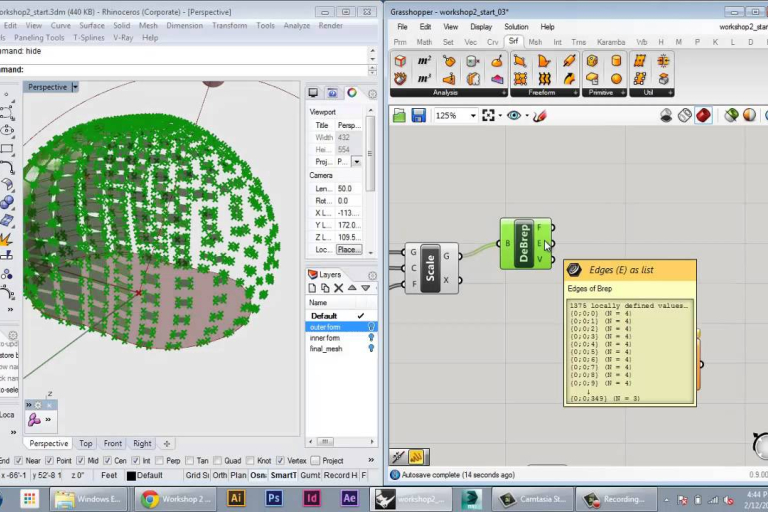Viewport: 768px width, 512px height.
Task: Enable the Quad osnap checkbox
Action: pos(217,461)
